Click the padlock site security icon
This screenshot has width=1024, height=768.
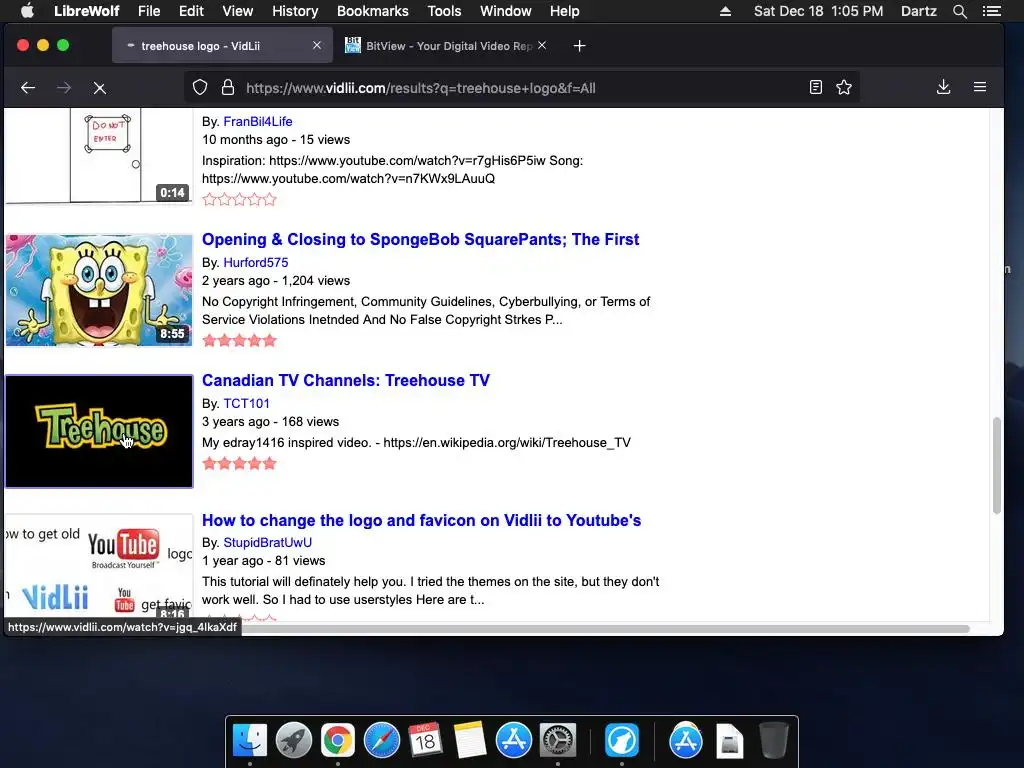[227, 88]
